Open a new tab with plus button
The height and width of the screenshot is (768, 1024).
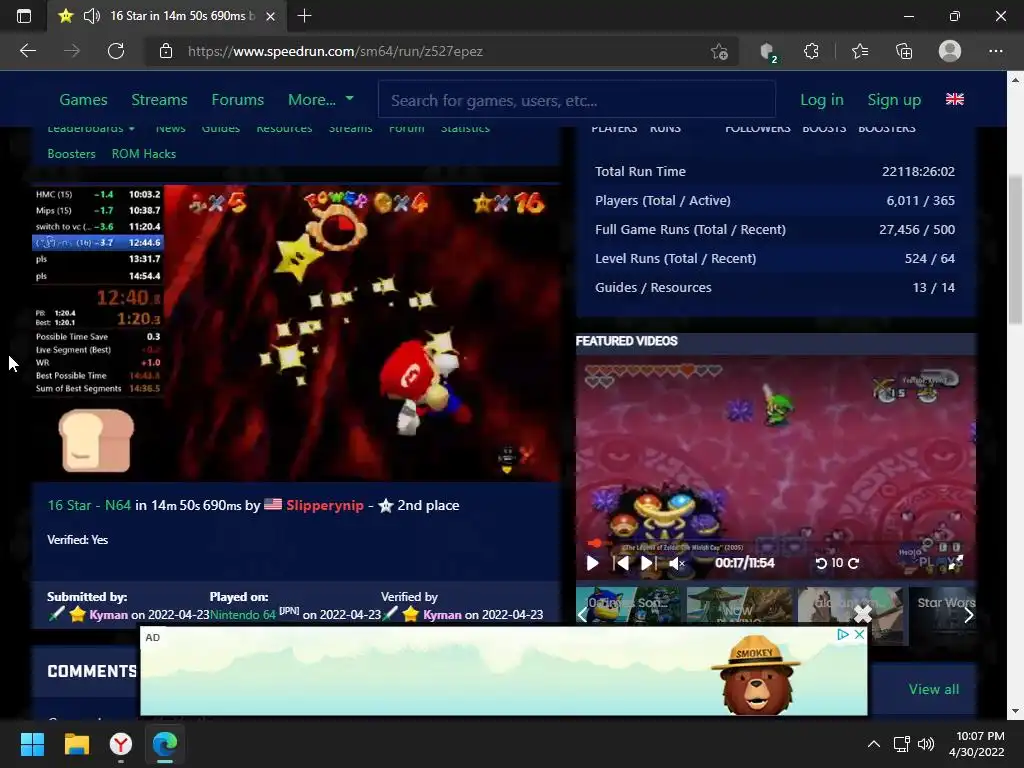pos(304,16)
